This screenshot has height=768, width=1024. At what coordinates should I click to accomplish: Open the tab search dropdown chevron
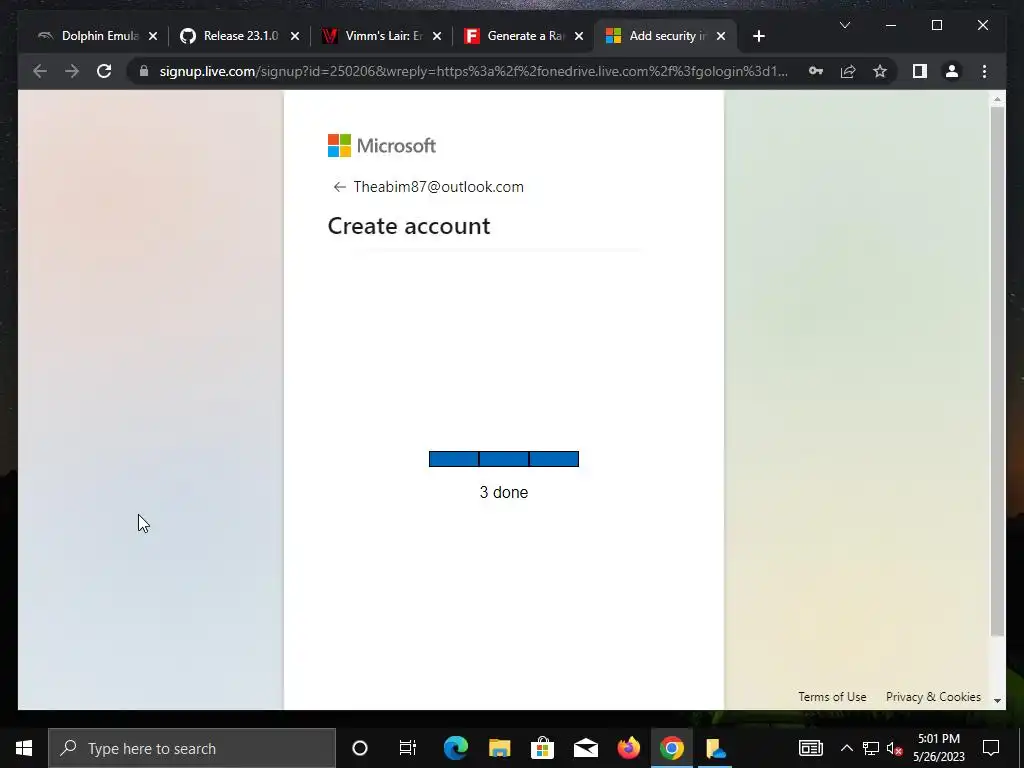pos(844,25)
